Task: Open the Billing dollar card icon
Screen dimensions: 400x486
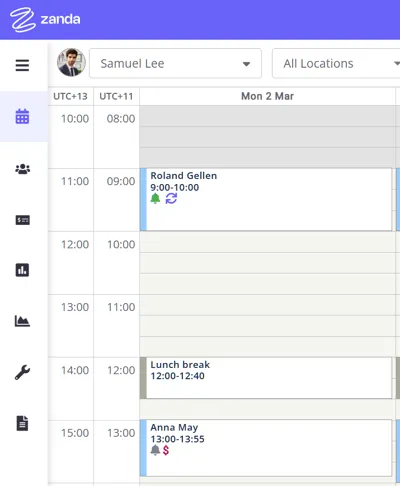Action: pyautogui.click(x=22, y=220)
